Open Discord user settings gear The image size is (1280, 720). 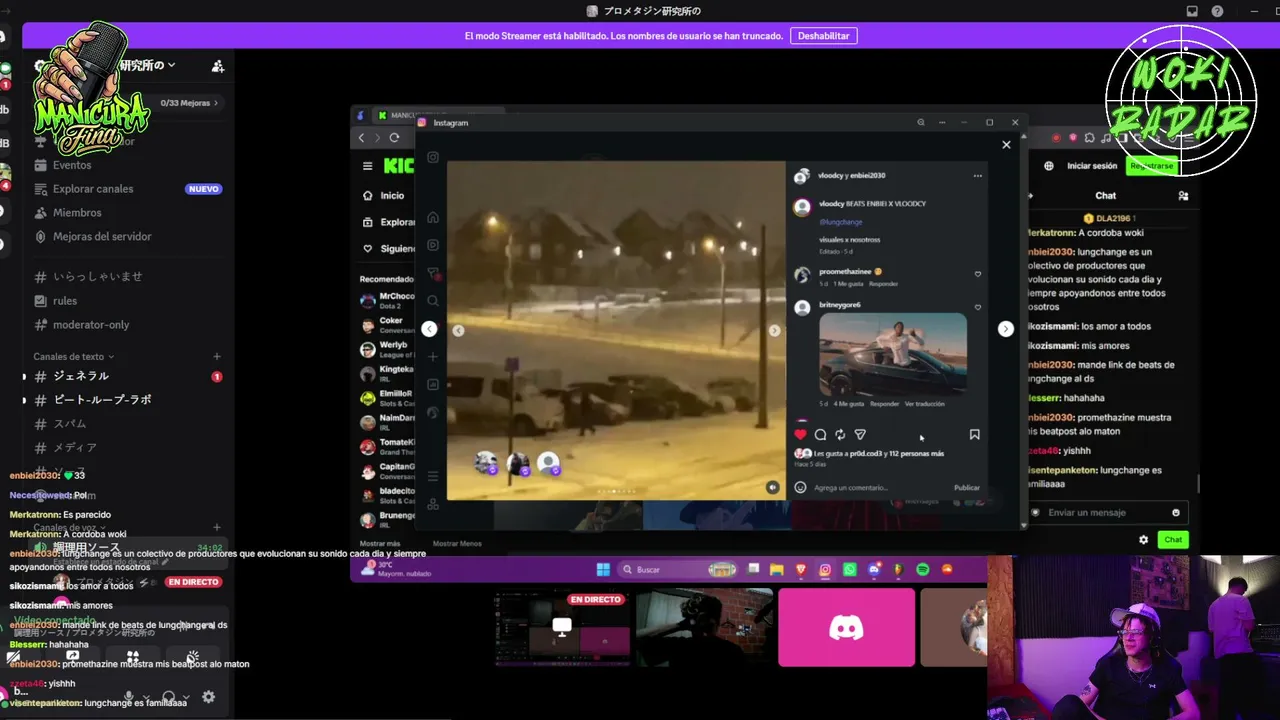(208, 697)
